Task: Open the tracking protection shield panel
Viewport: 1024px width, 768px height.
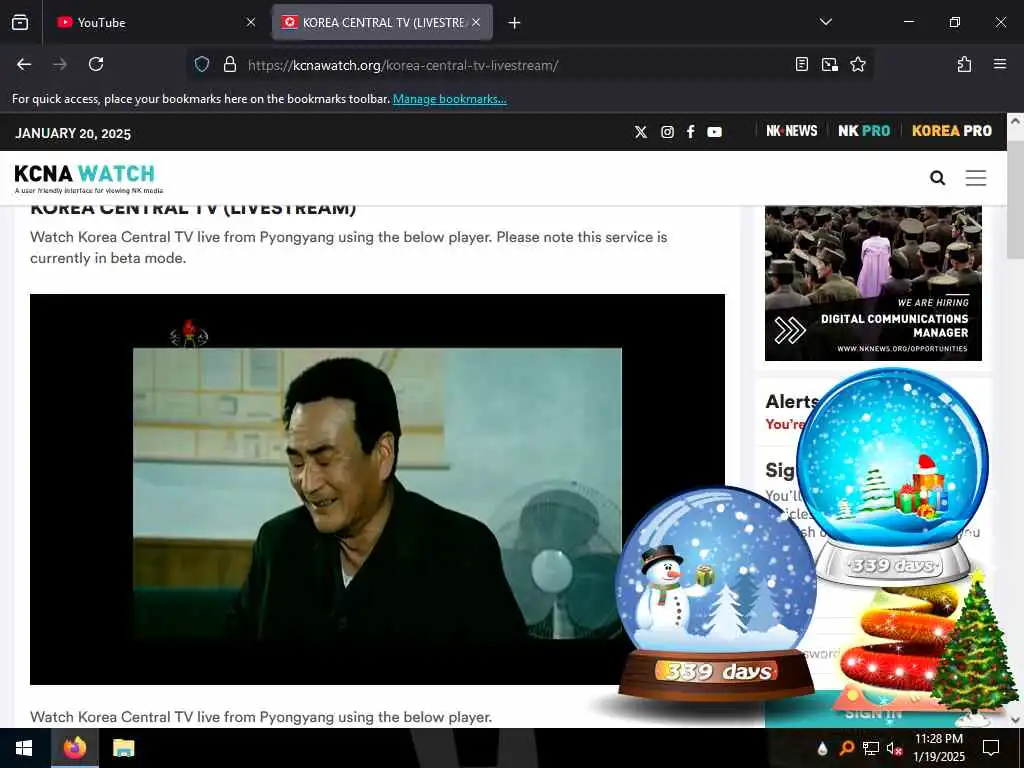Action: [x=202, y=64]
